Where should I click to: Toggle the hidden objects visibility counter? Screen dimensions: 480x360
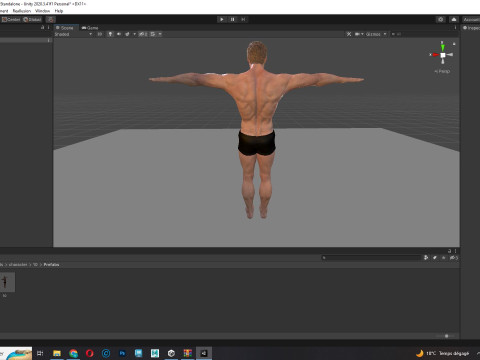[x=143, y=34]
